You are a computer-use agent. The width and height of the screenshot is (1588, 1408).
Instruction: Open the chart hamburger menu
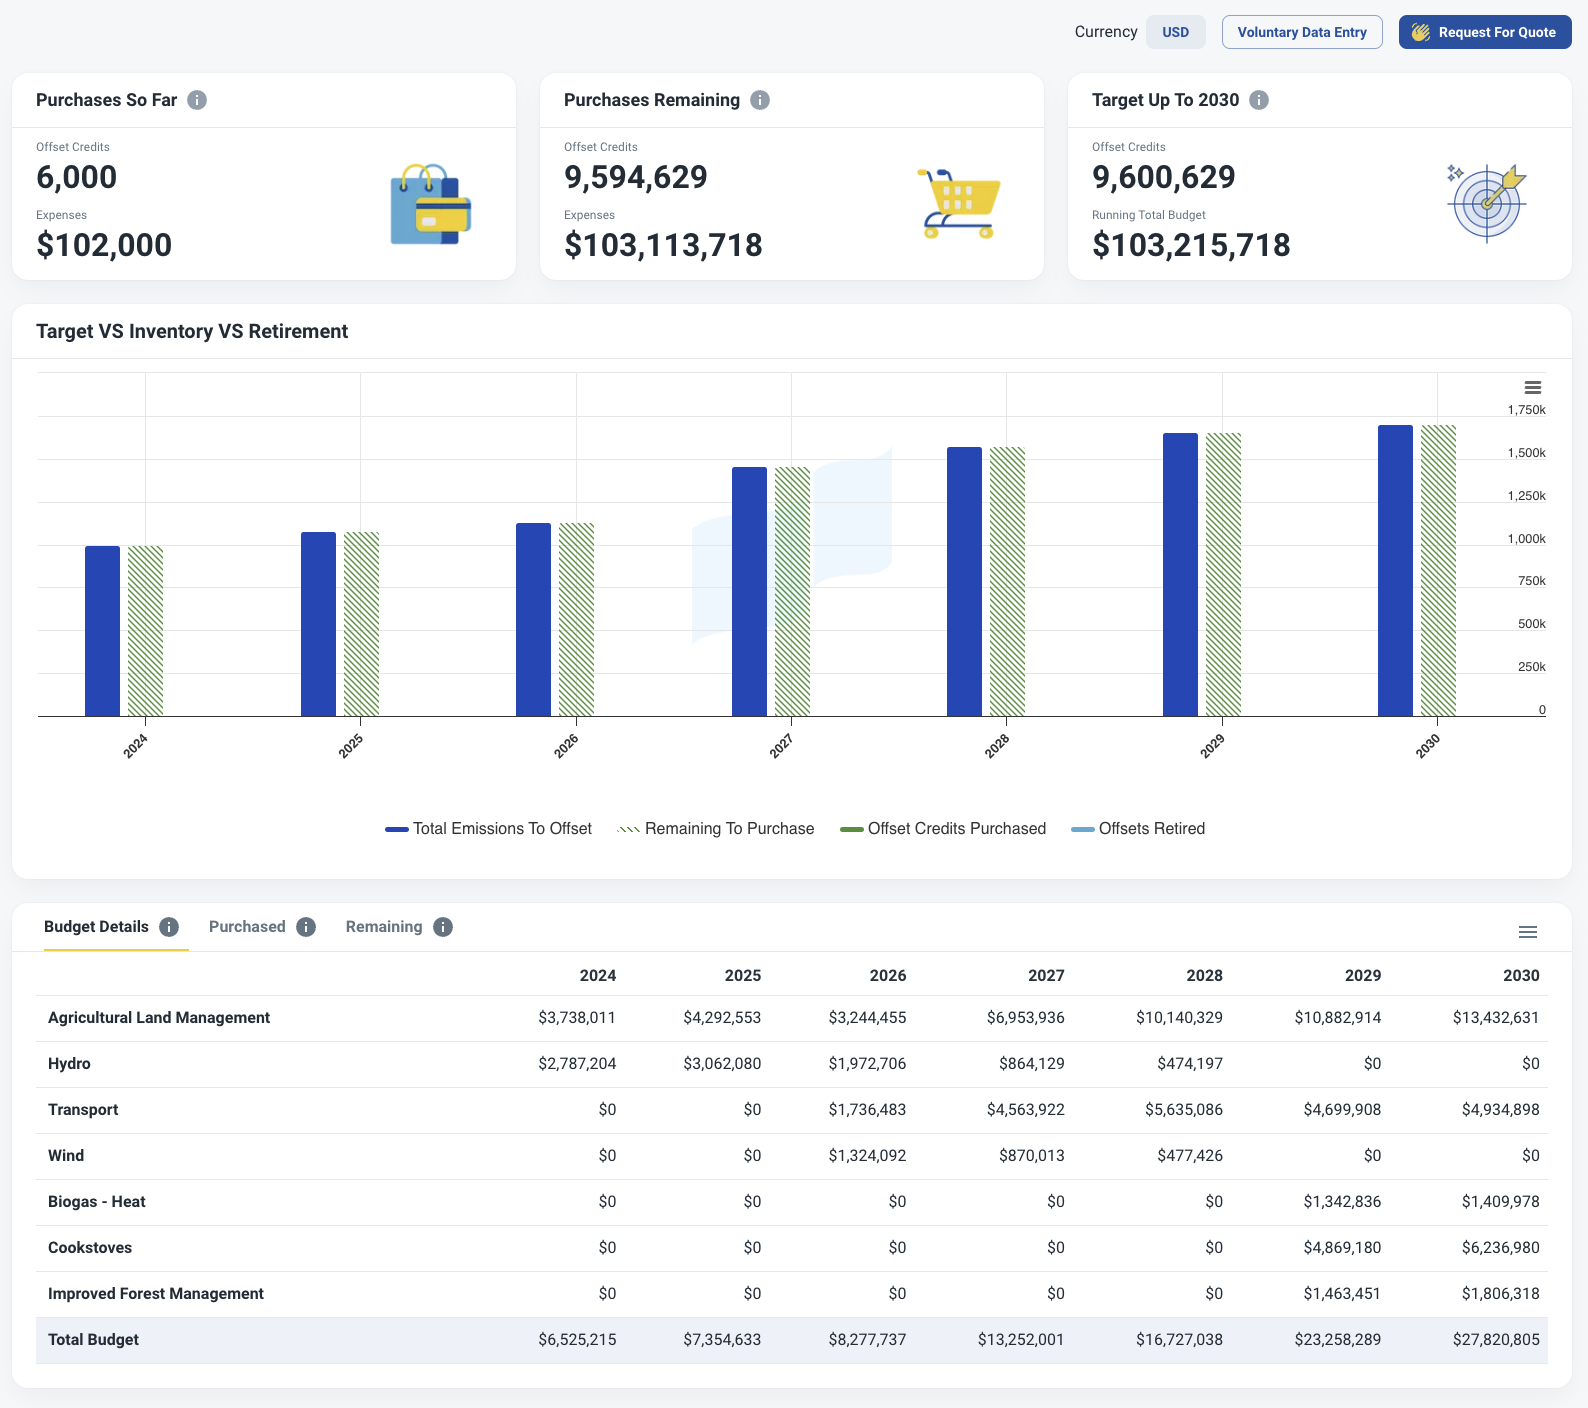(1532, 388)
